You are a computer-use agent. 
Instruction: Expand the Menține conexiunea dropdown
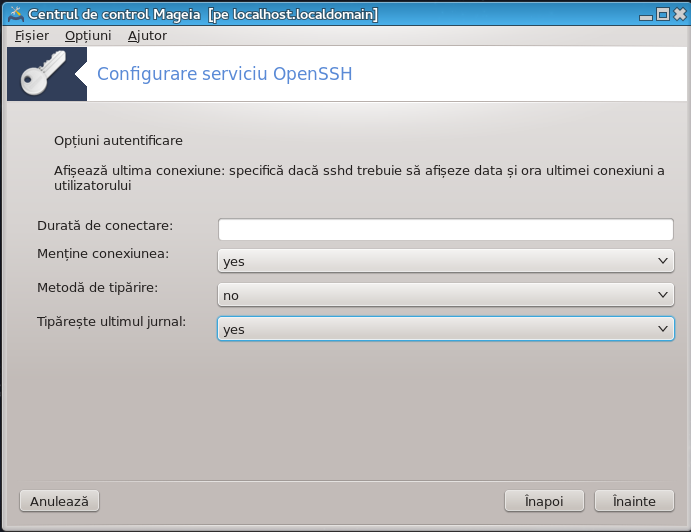pyautogui.click(x=446, y=261)
